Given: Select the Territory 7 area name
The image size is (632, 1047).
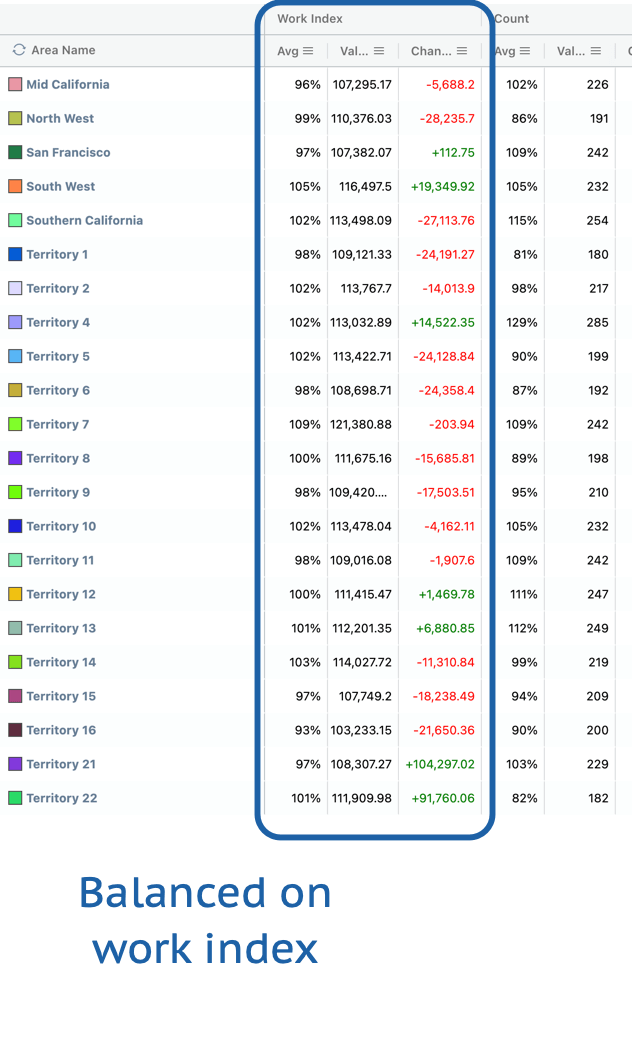Looking at the screenshot, I should [x=57, y=424].
